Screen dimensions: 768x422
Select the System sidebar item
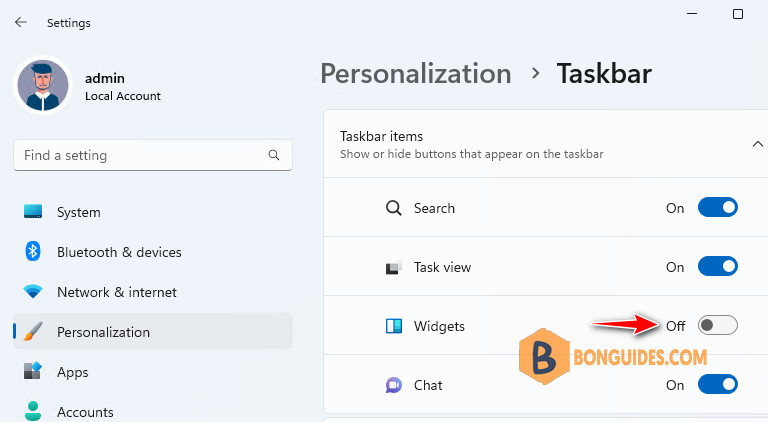[78, 212]
